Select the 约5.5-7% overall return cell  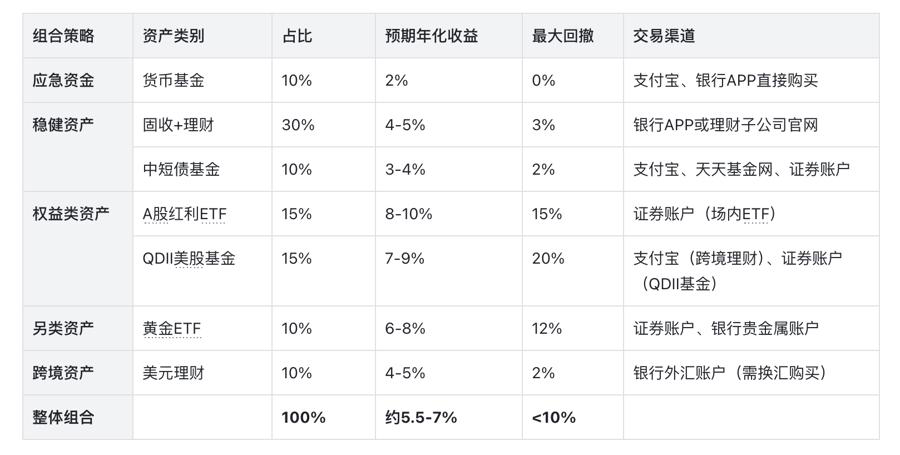421,417
